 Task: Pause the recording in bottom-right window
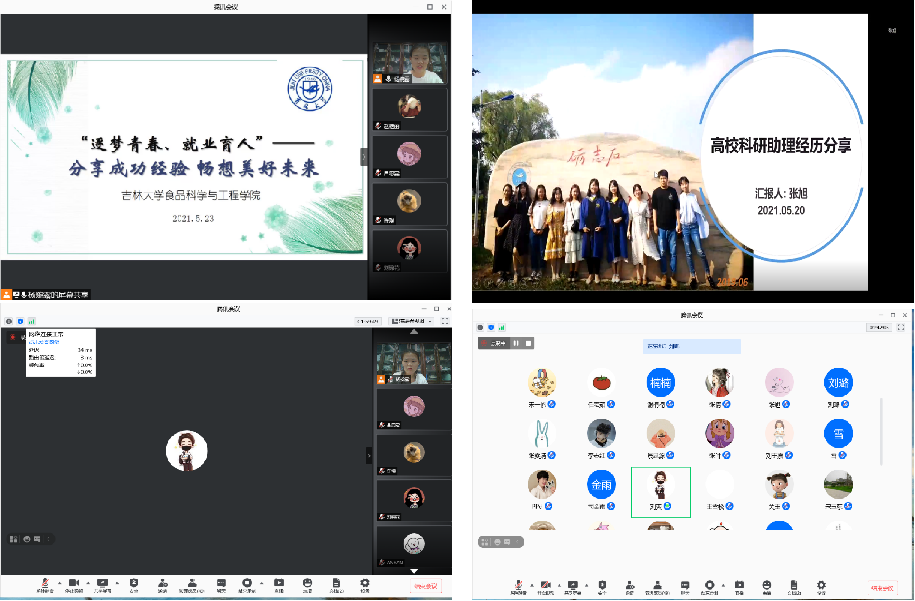[516, 343]
